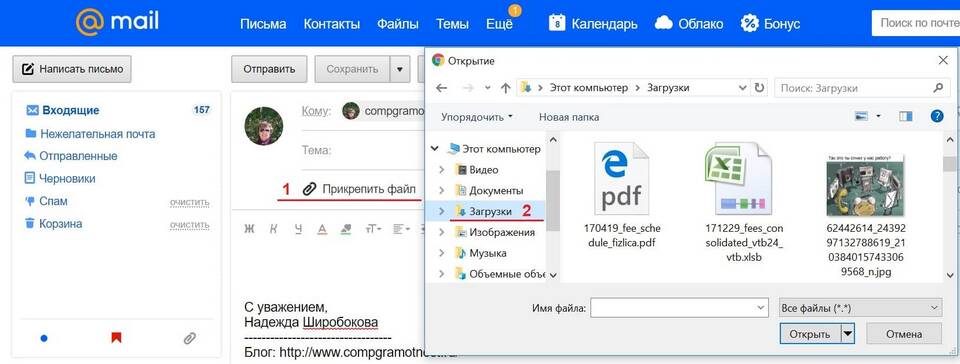Go up one folder level
Screen dimensions: 960x364
505,88
